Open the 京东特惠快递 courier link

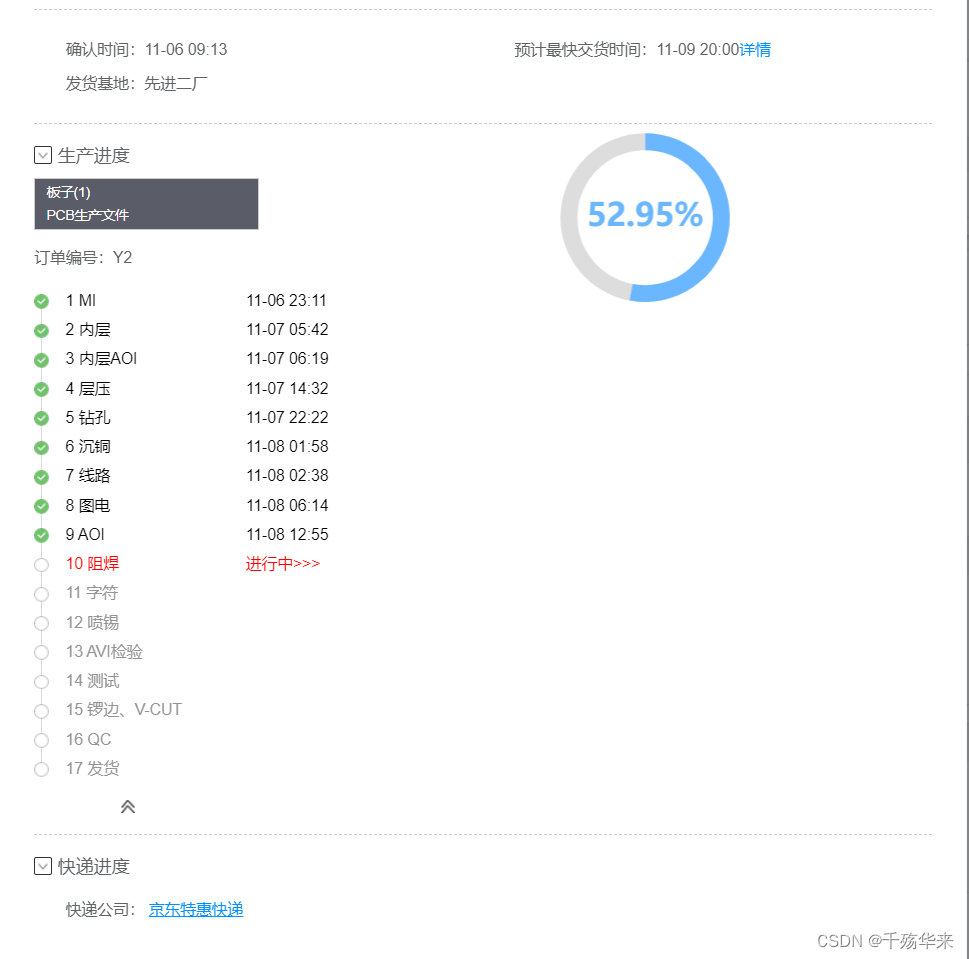click(x=196, y=909)
